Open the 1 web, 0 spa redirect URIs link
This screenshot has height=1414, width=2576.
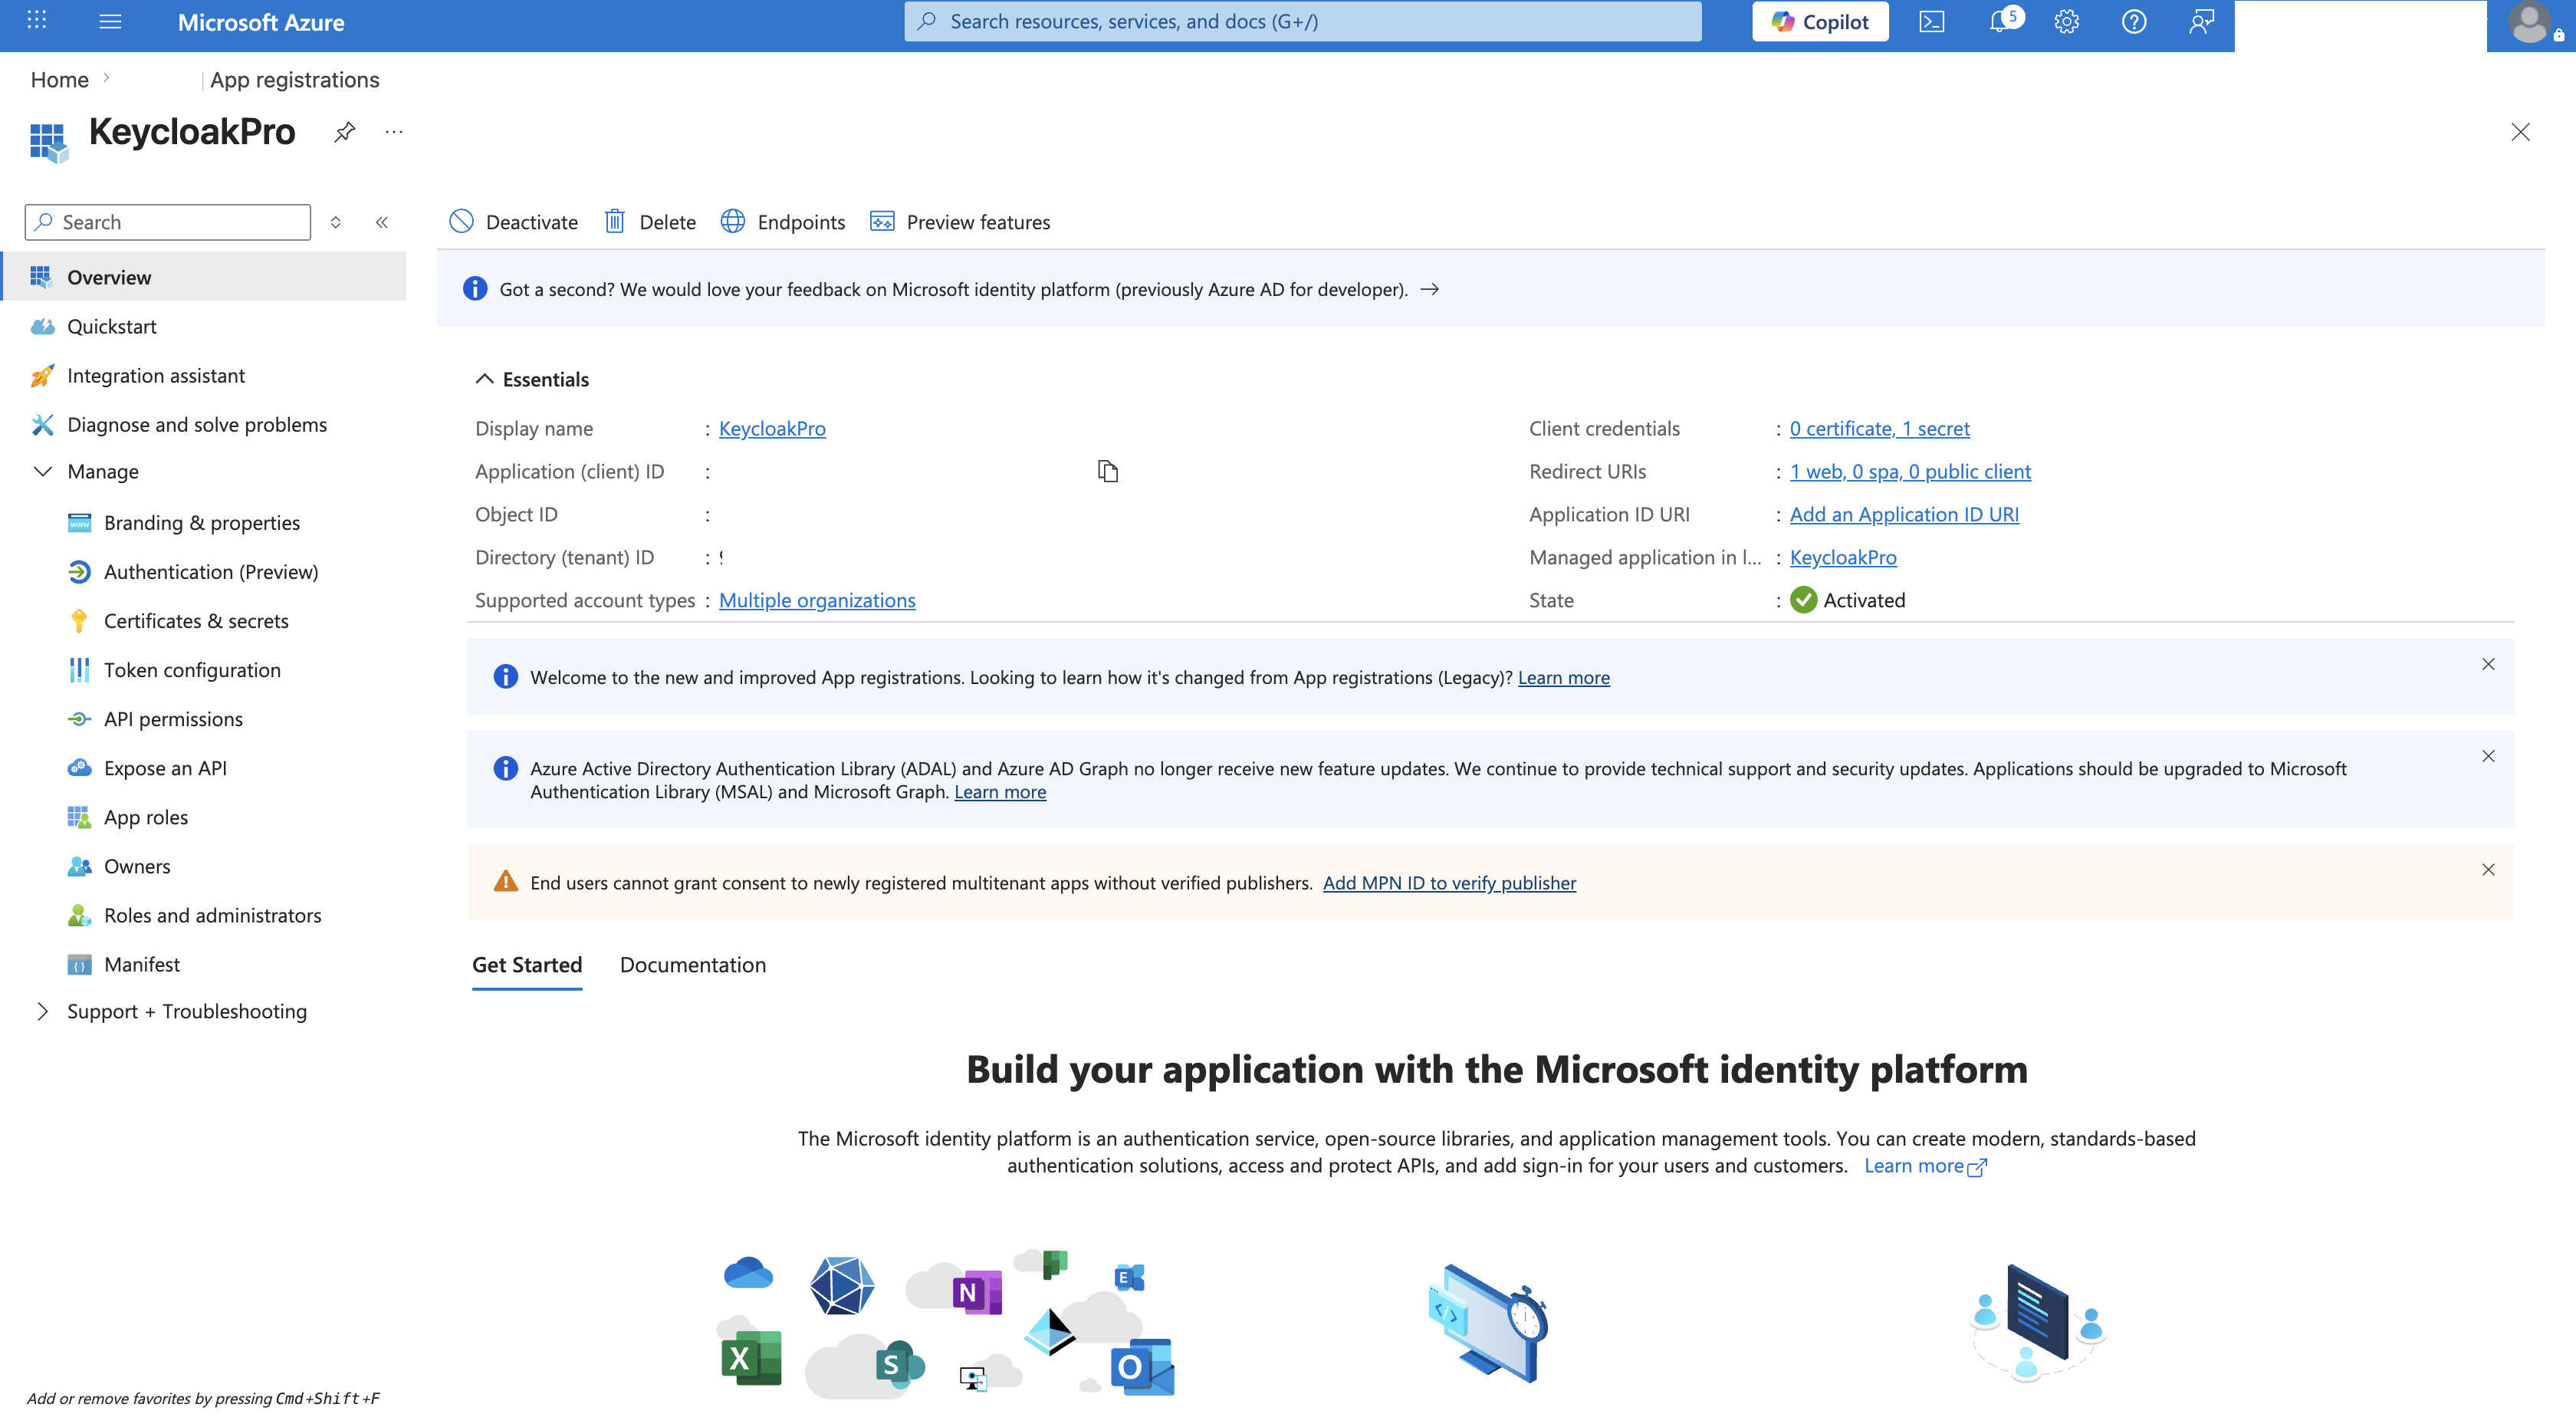click(x=1910, y=471)
